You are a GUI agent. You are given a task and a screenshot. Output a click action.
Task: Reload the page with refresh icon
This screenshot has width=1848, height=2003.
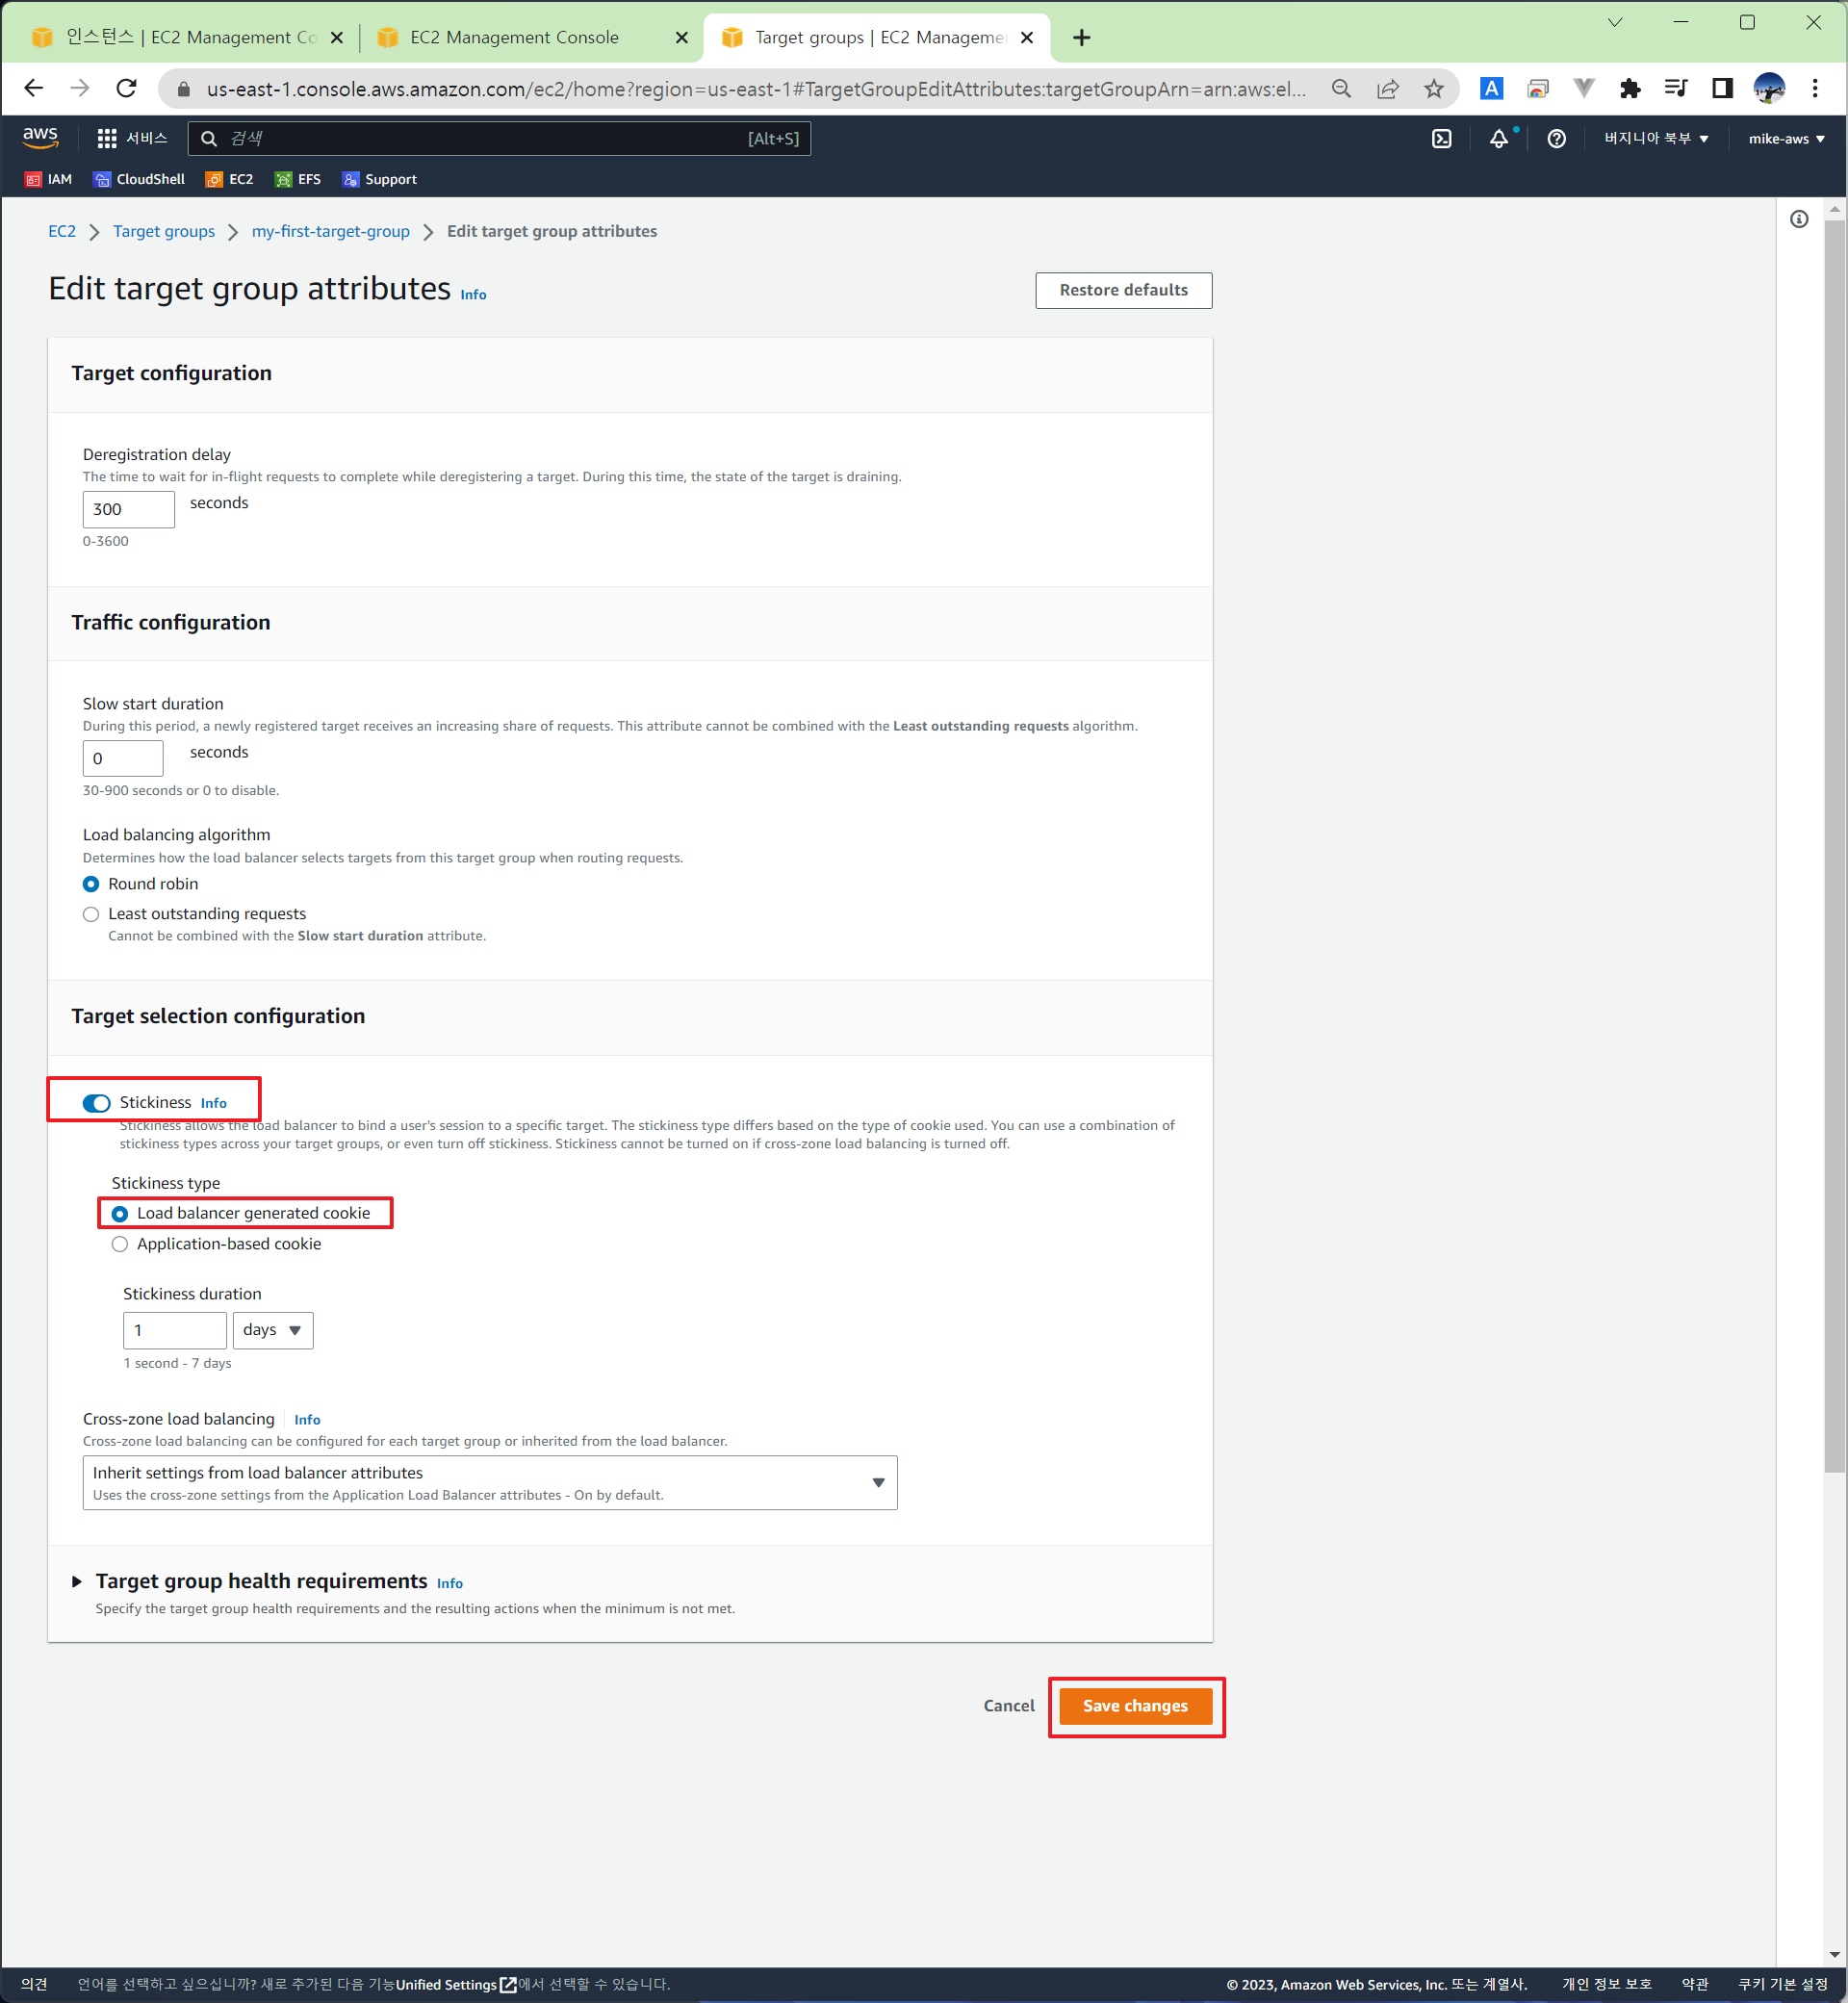click(x=126, y=89)
